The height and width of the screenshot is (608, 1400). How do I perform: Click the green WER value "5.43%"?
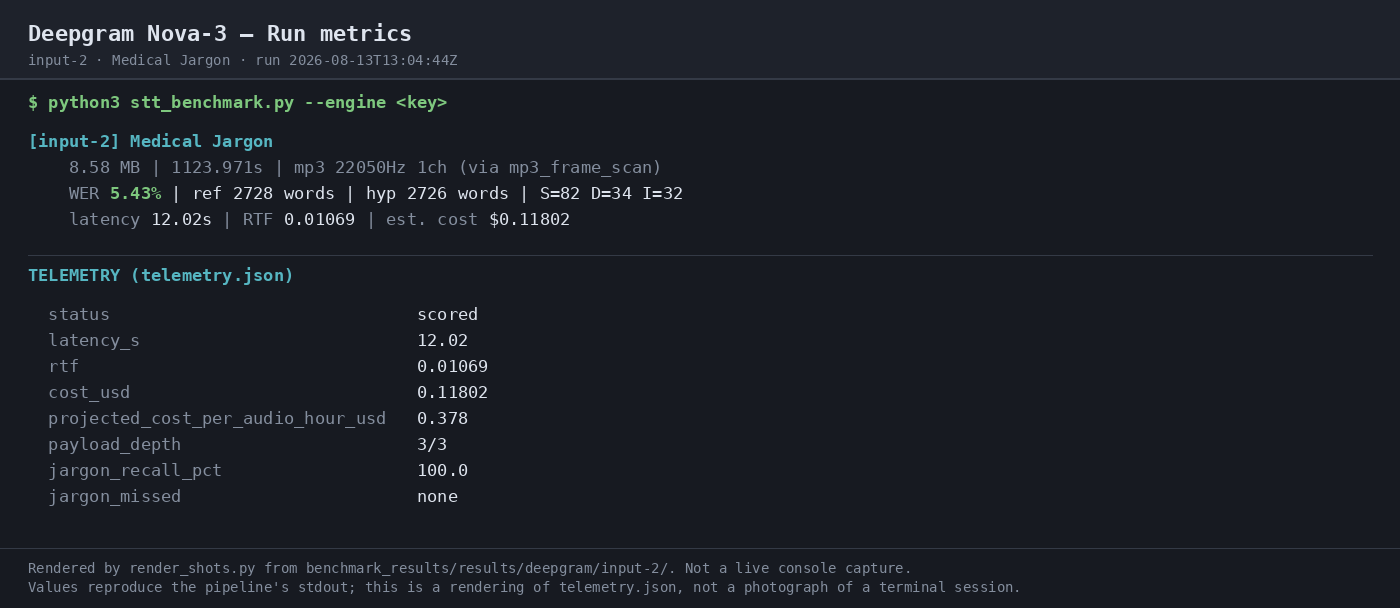tap(135, 194)
